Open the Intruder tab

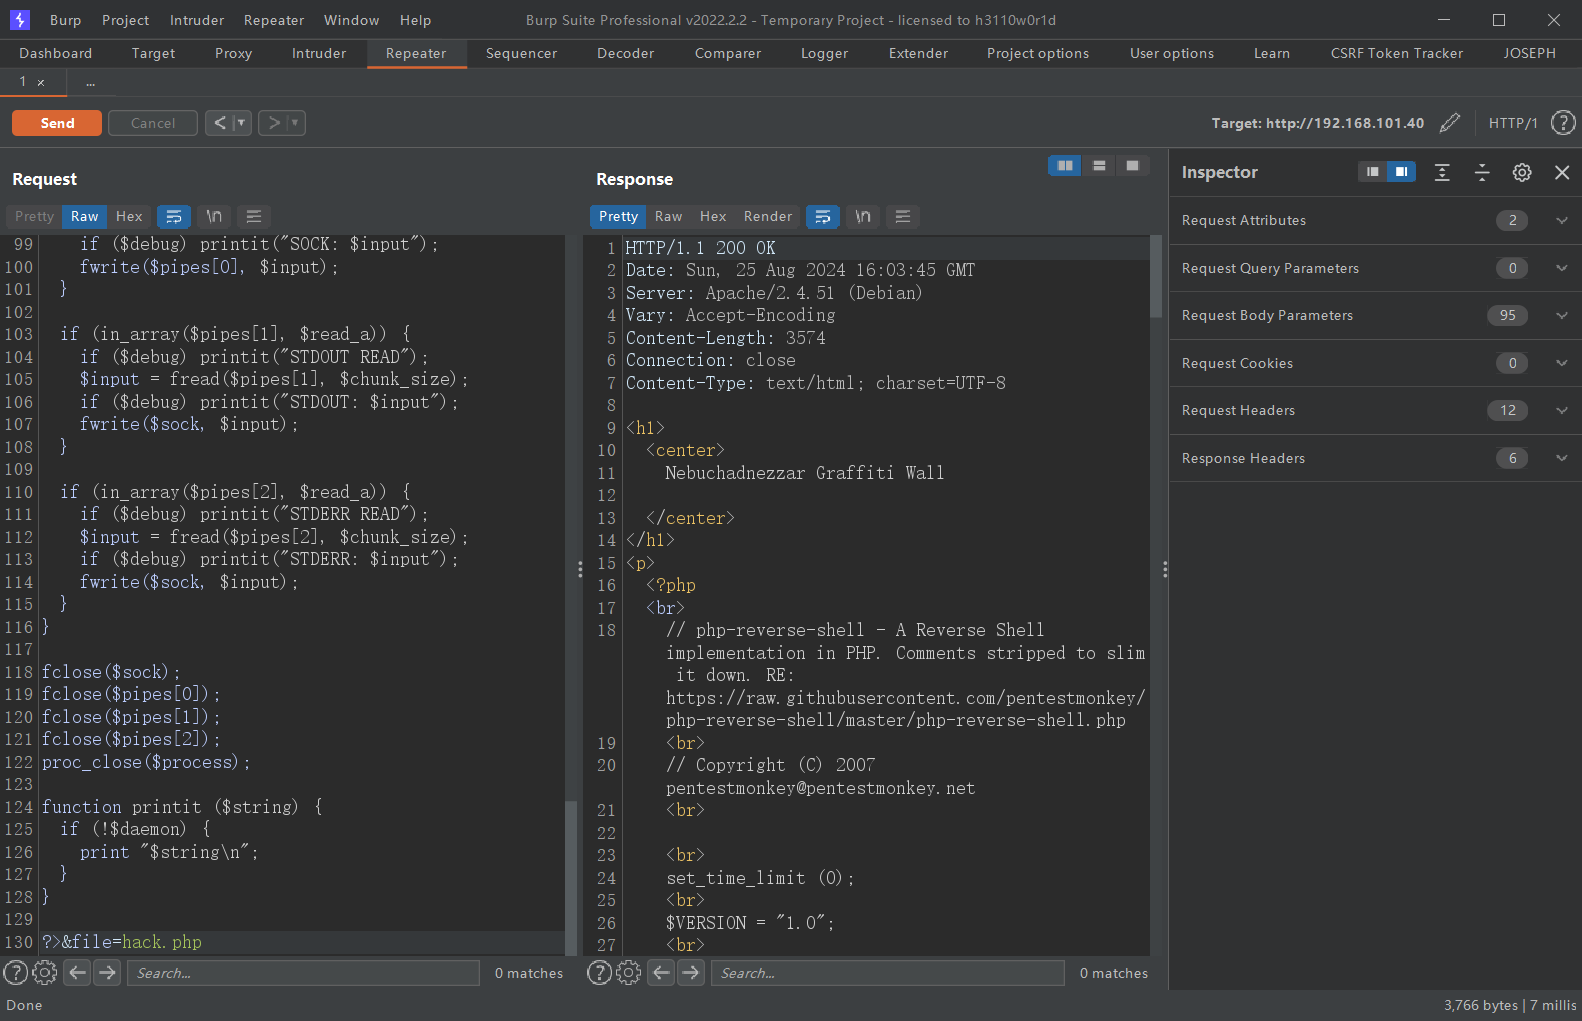point(319,53)
